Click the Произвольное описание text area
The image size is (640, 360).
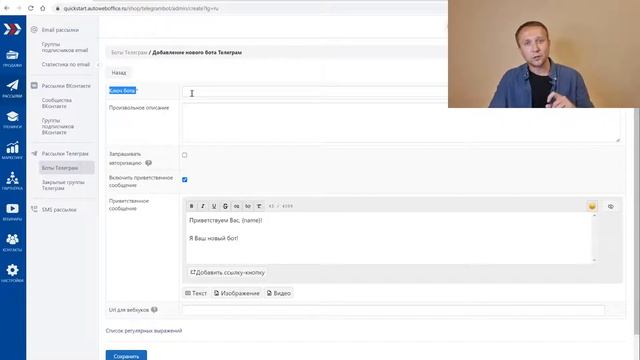click(x=402, y=123)
